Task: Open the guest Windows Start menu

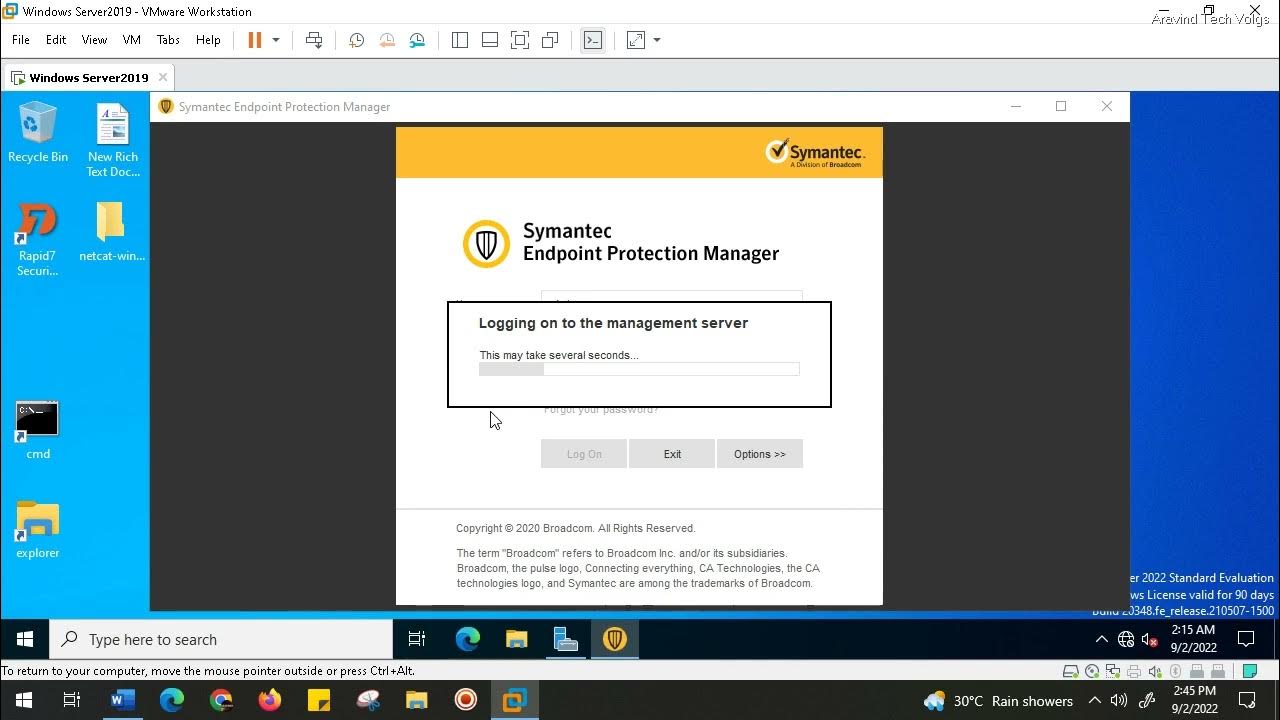Action: coord(25,639)
